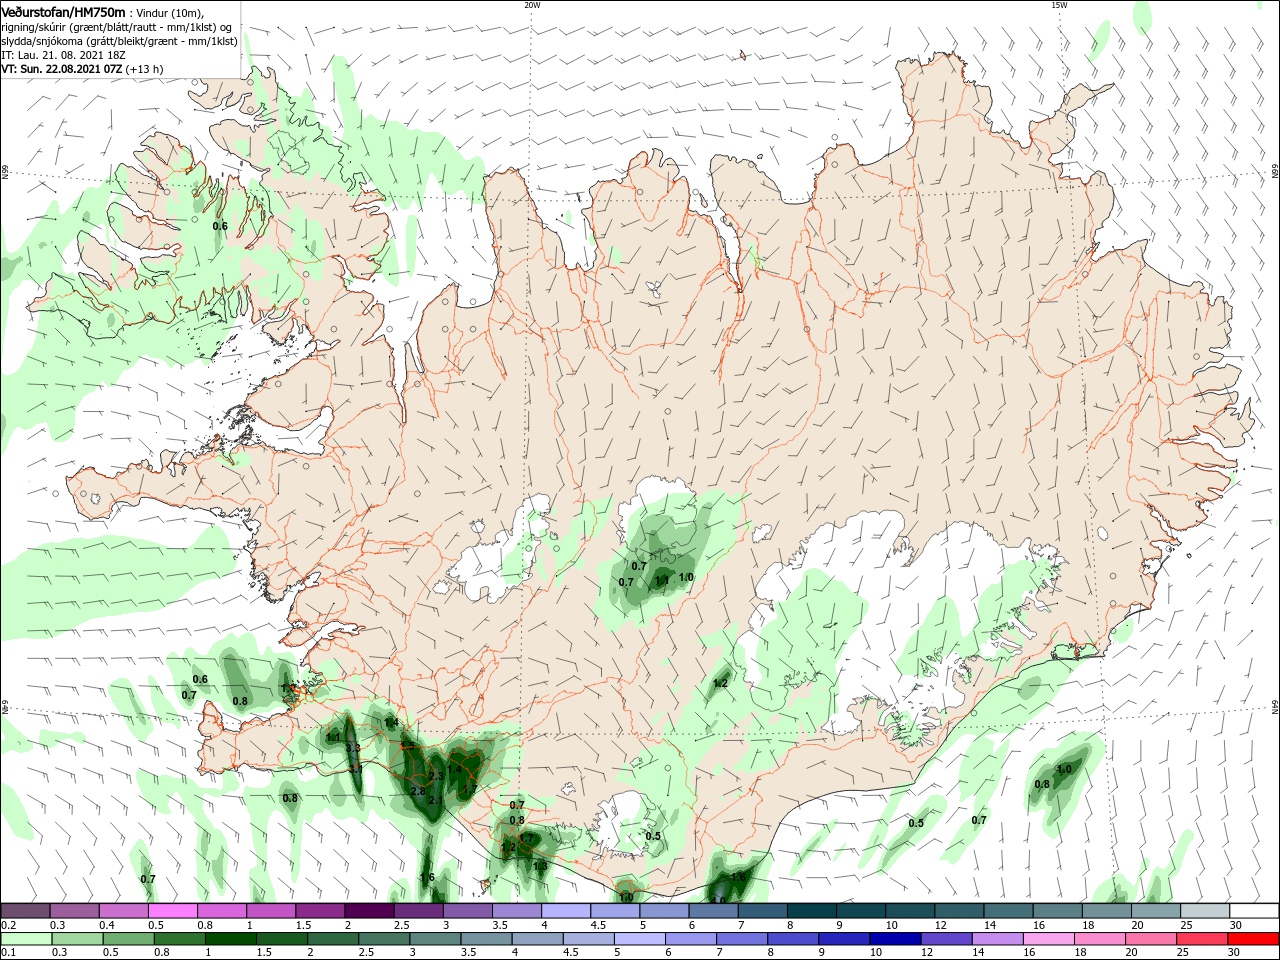The image size is (1280, 960).
Task: Click the 2.8 precipitation value on the map
Action: pos(418,791)
